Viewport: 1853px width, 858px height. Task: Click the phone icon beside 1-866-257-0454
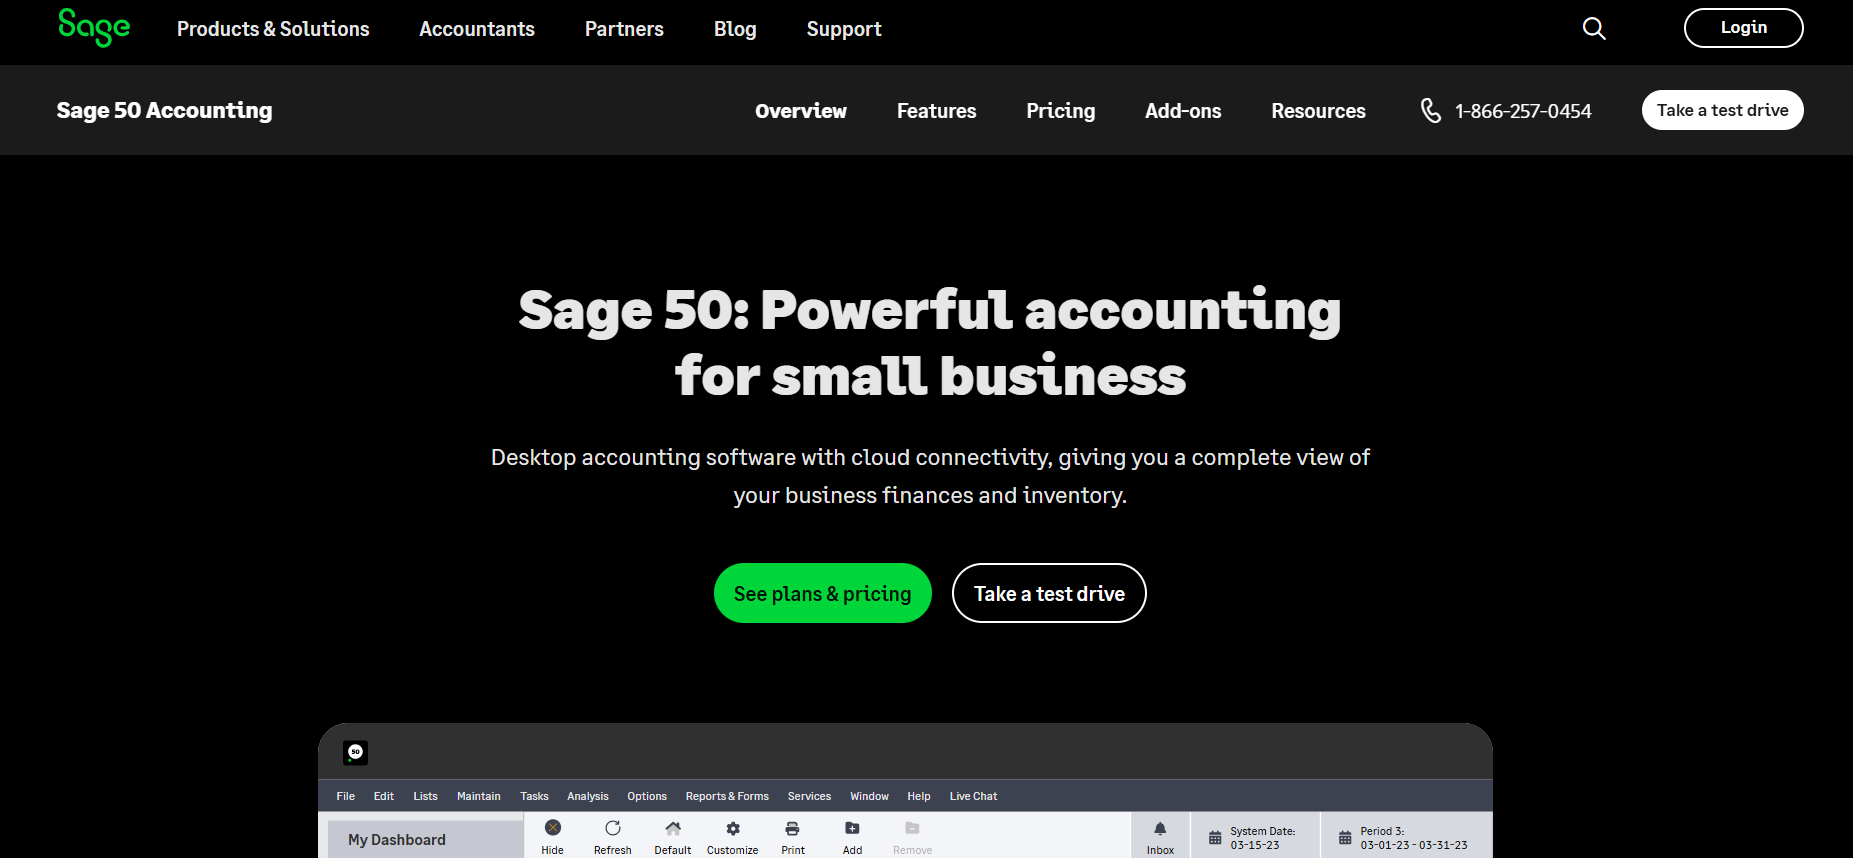point(1431,111)
